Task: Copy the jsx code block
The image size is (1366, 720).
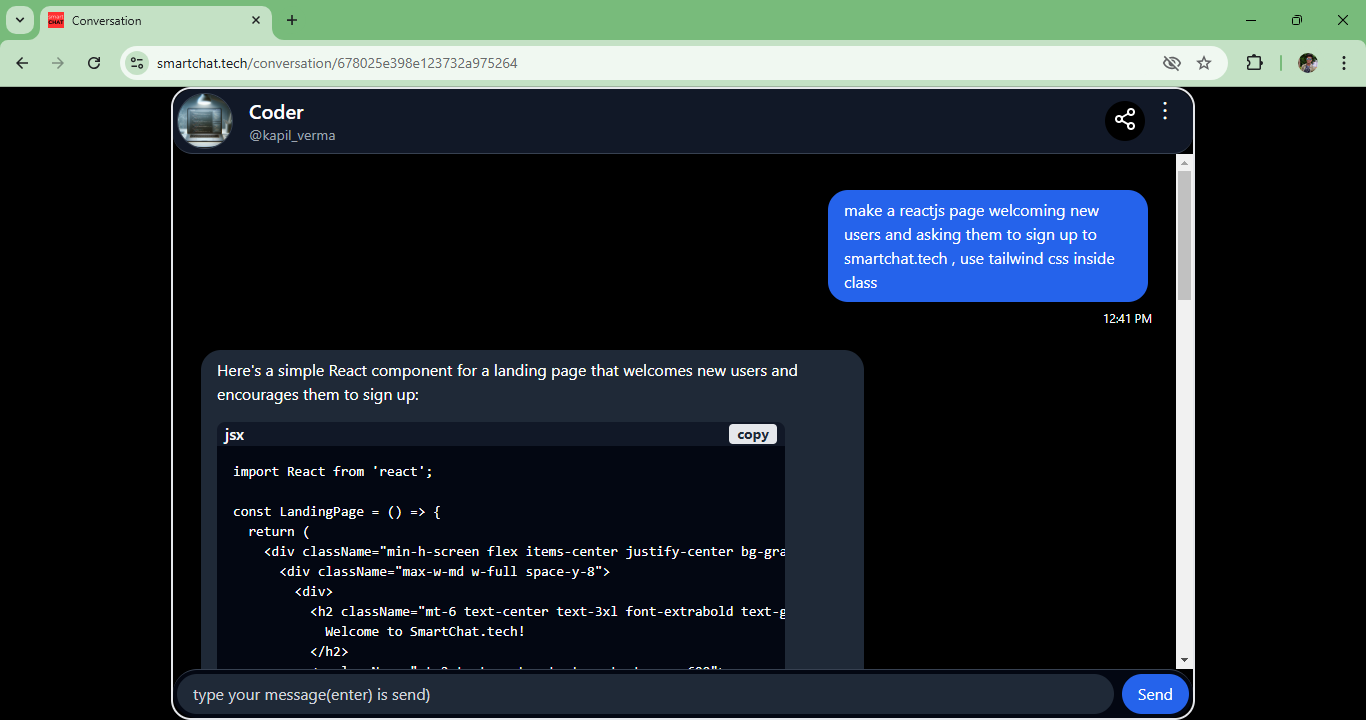Action: [753, 434]
